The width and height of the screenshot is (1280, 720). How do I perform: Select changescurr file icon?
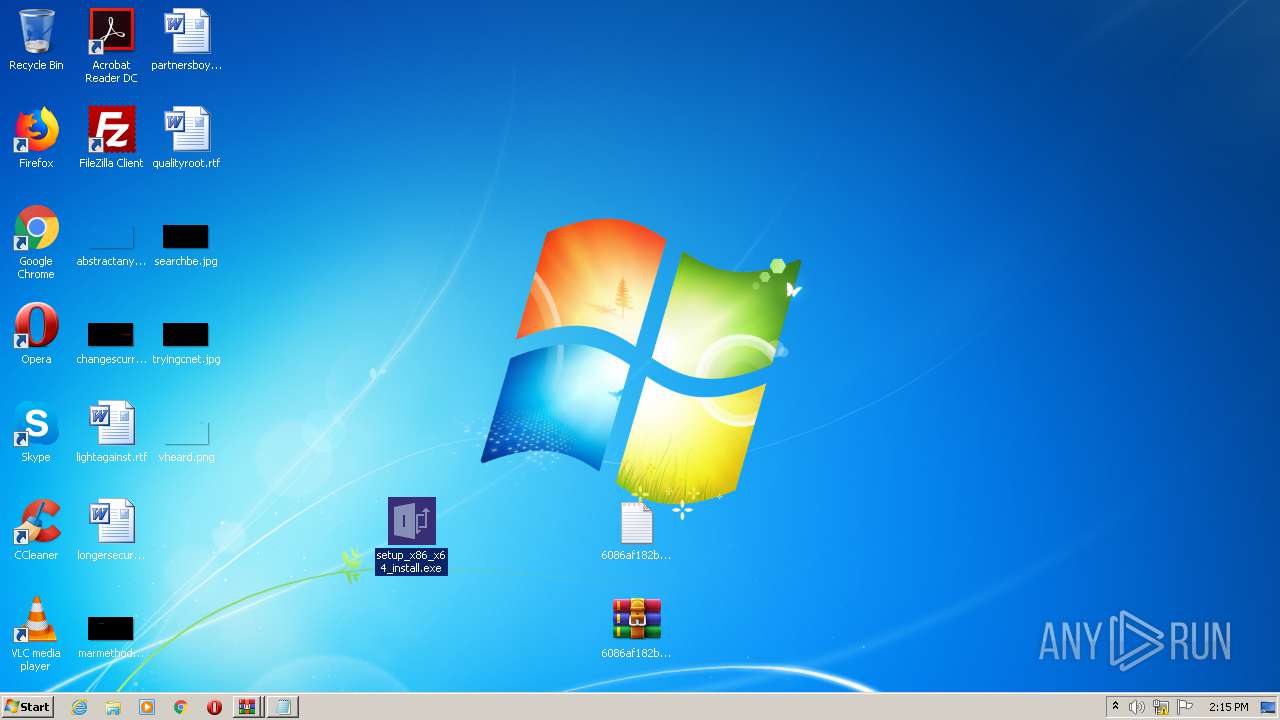pyautogui.click(x=111, y=344)
